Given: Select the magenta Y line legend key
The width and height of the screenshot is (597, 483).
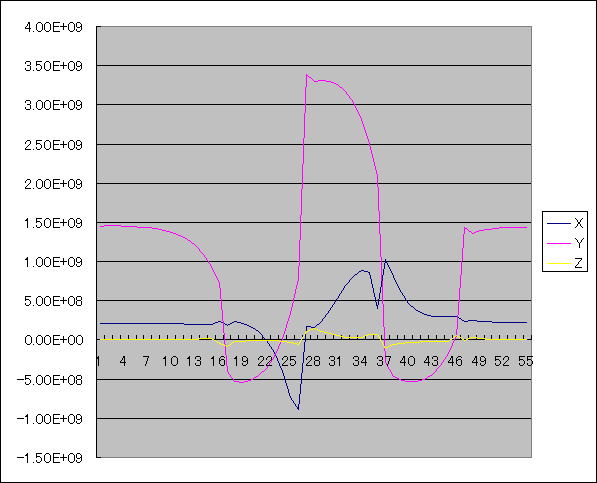Looking at the screenshot, I should (559, 243).
